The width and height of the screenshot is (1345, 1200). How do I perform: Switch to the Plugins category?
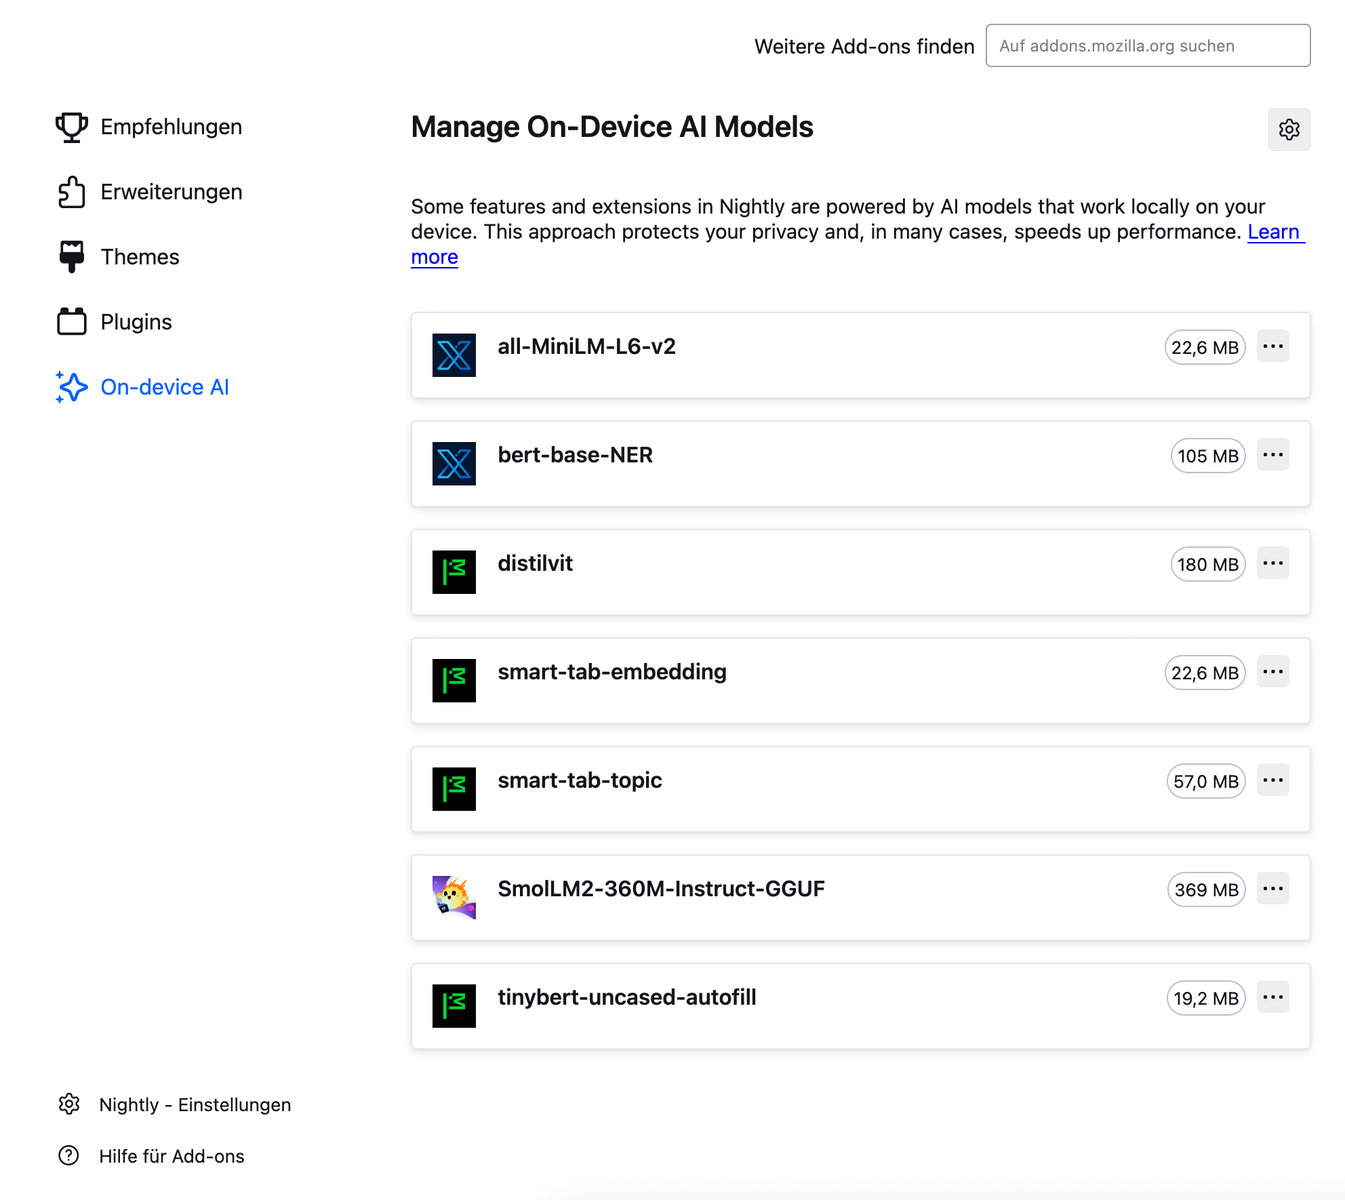click(x=136, y=322)
